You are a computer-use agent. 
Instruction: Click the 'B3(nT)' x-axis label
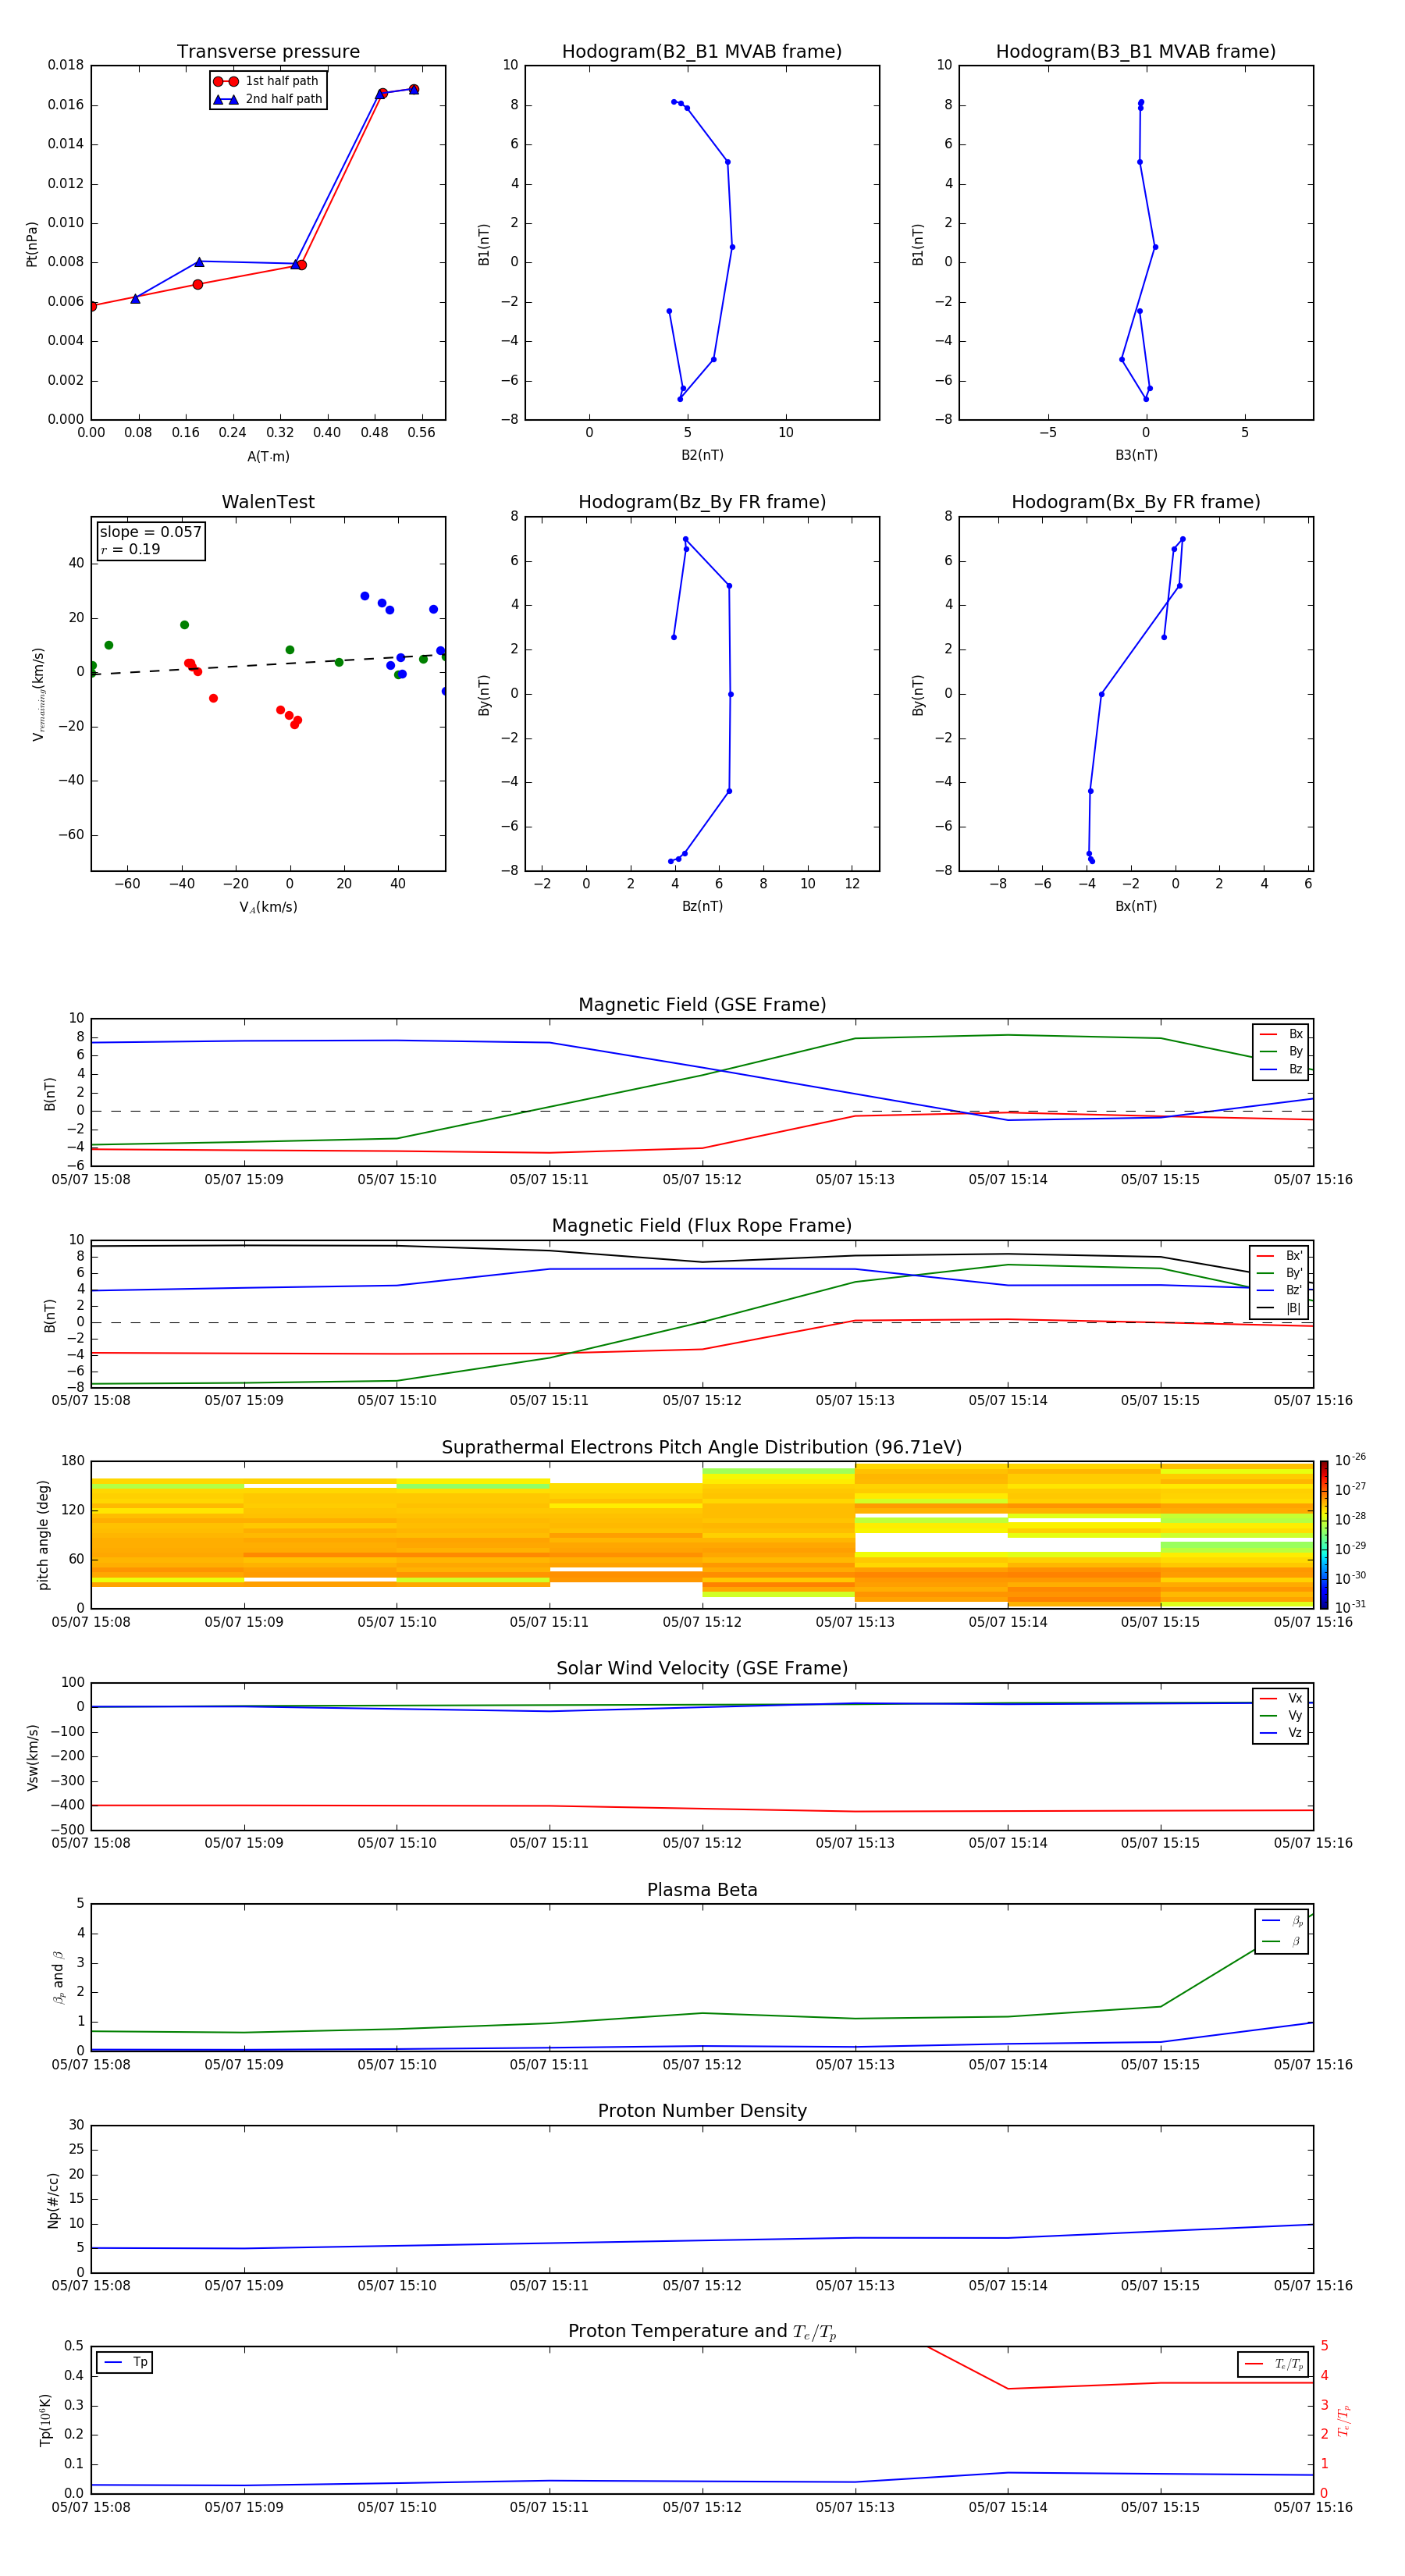click(1136, 455)
